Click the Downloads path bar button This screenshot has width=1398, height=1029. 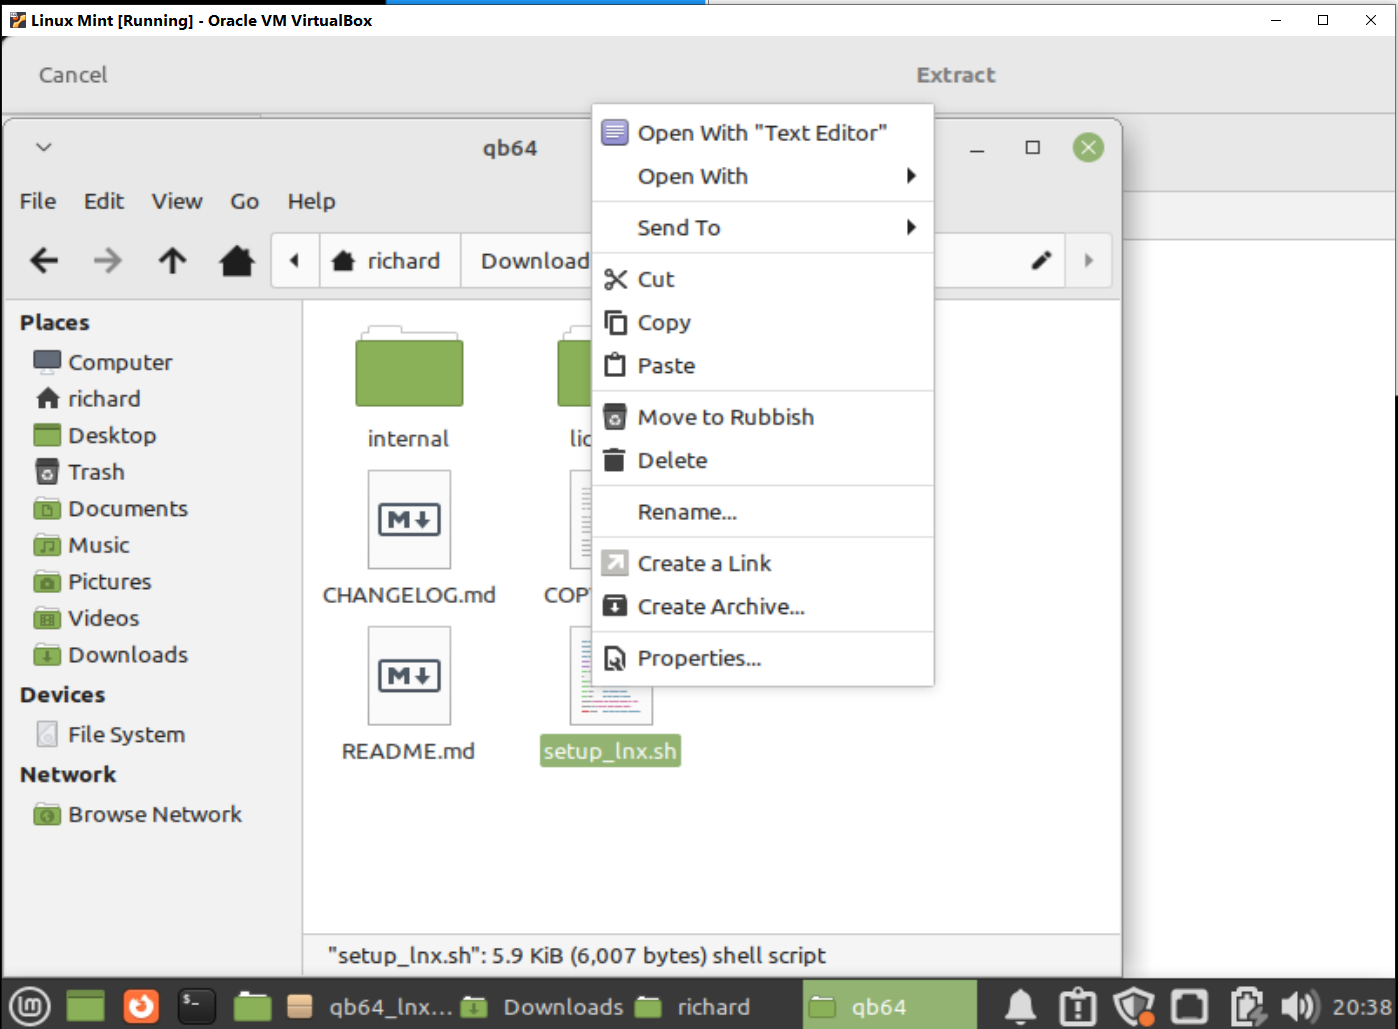point(527,261)
